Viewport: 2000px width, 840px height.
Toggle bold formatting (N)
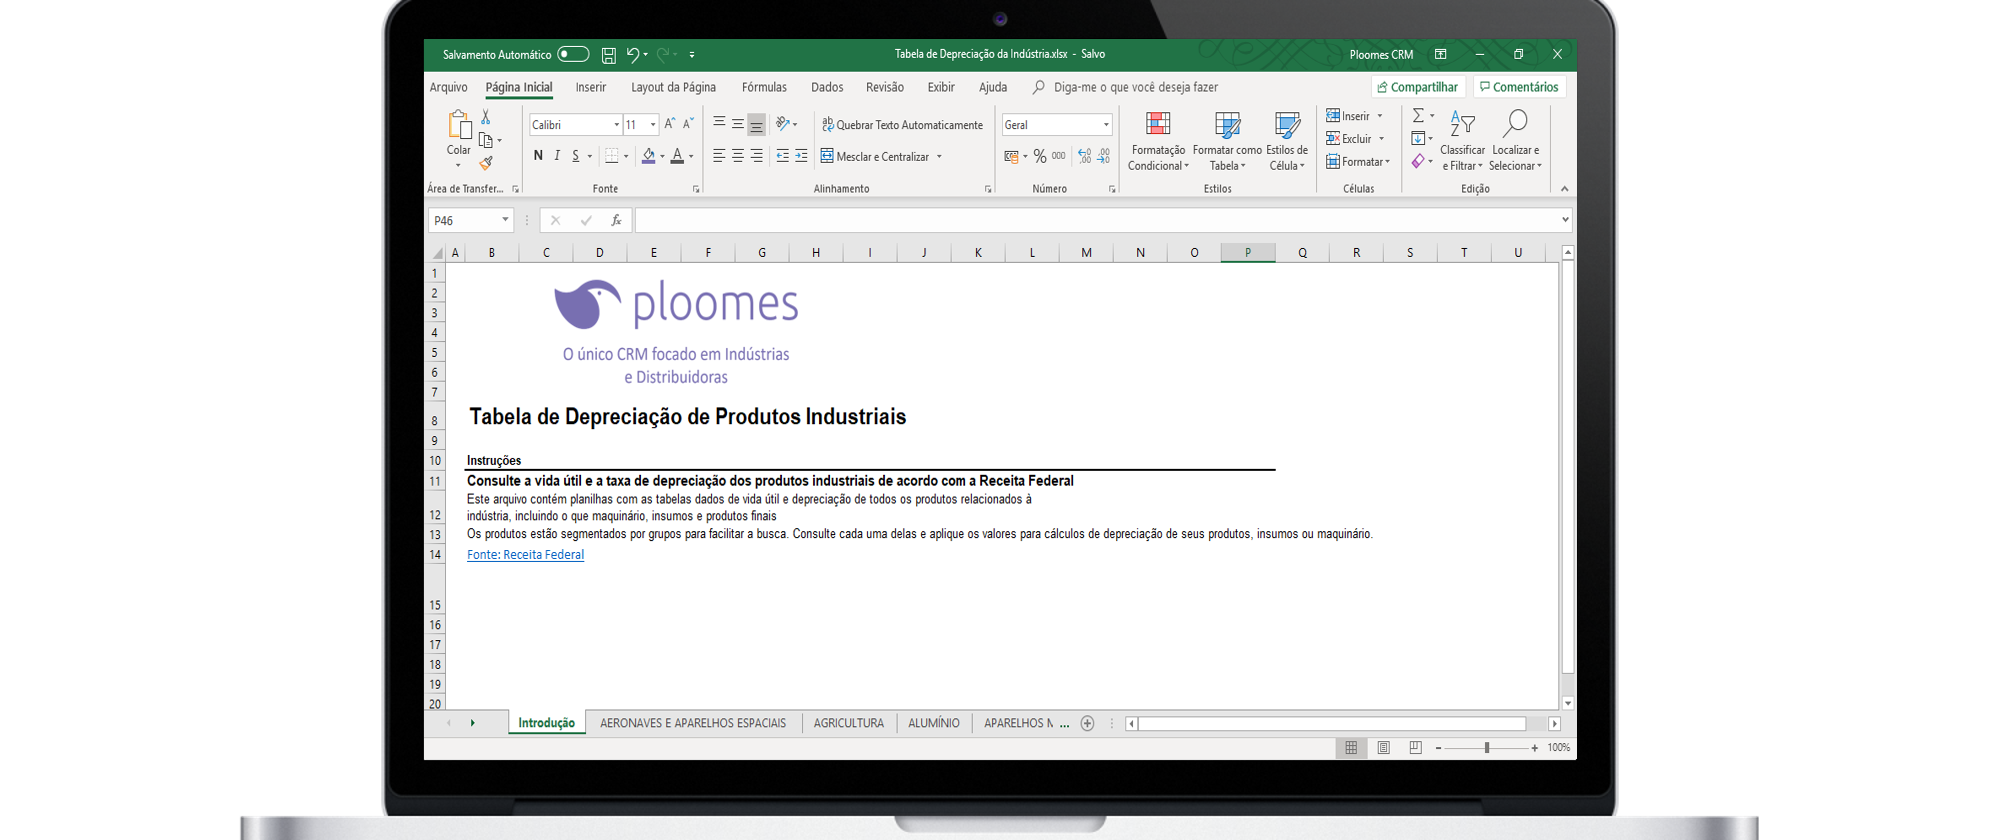click(538, 156)
